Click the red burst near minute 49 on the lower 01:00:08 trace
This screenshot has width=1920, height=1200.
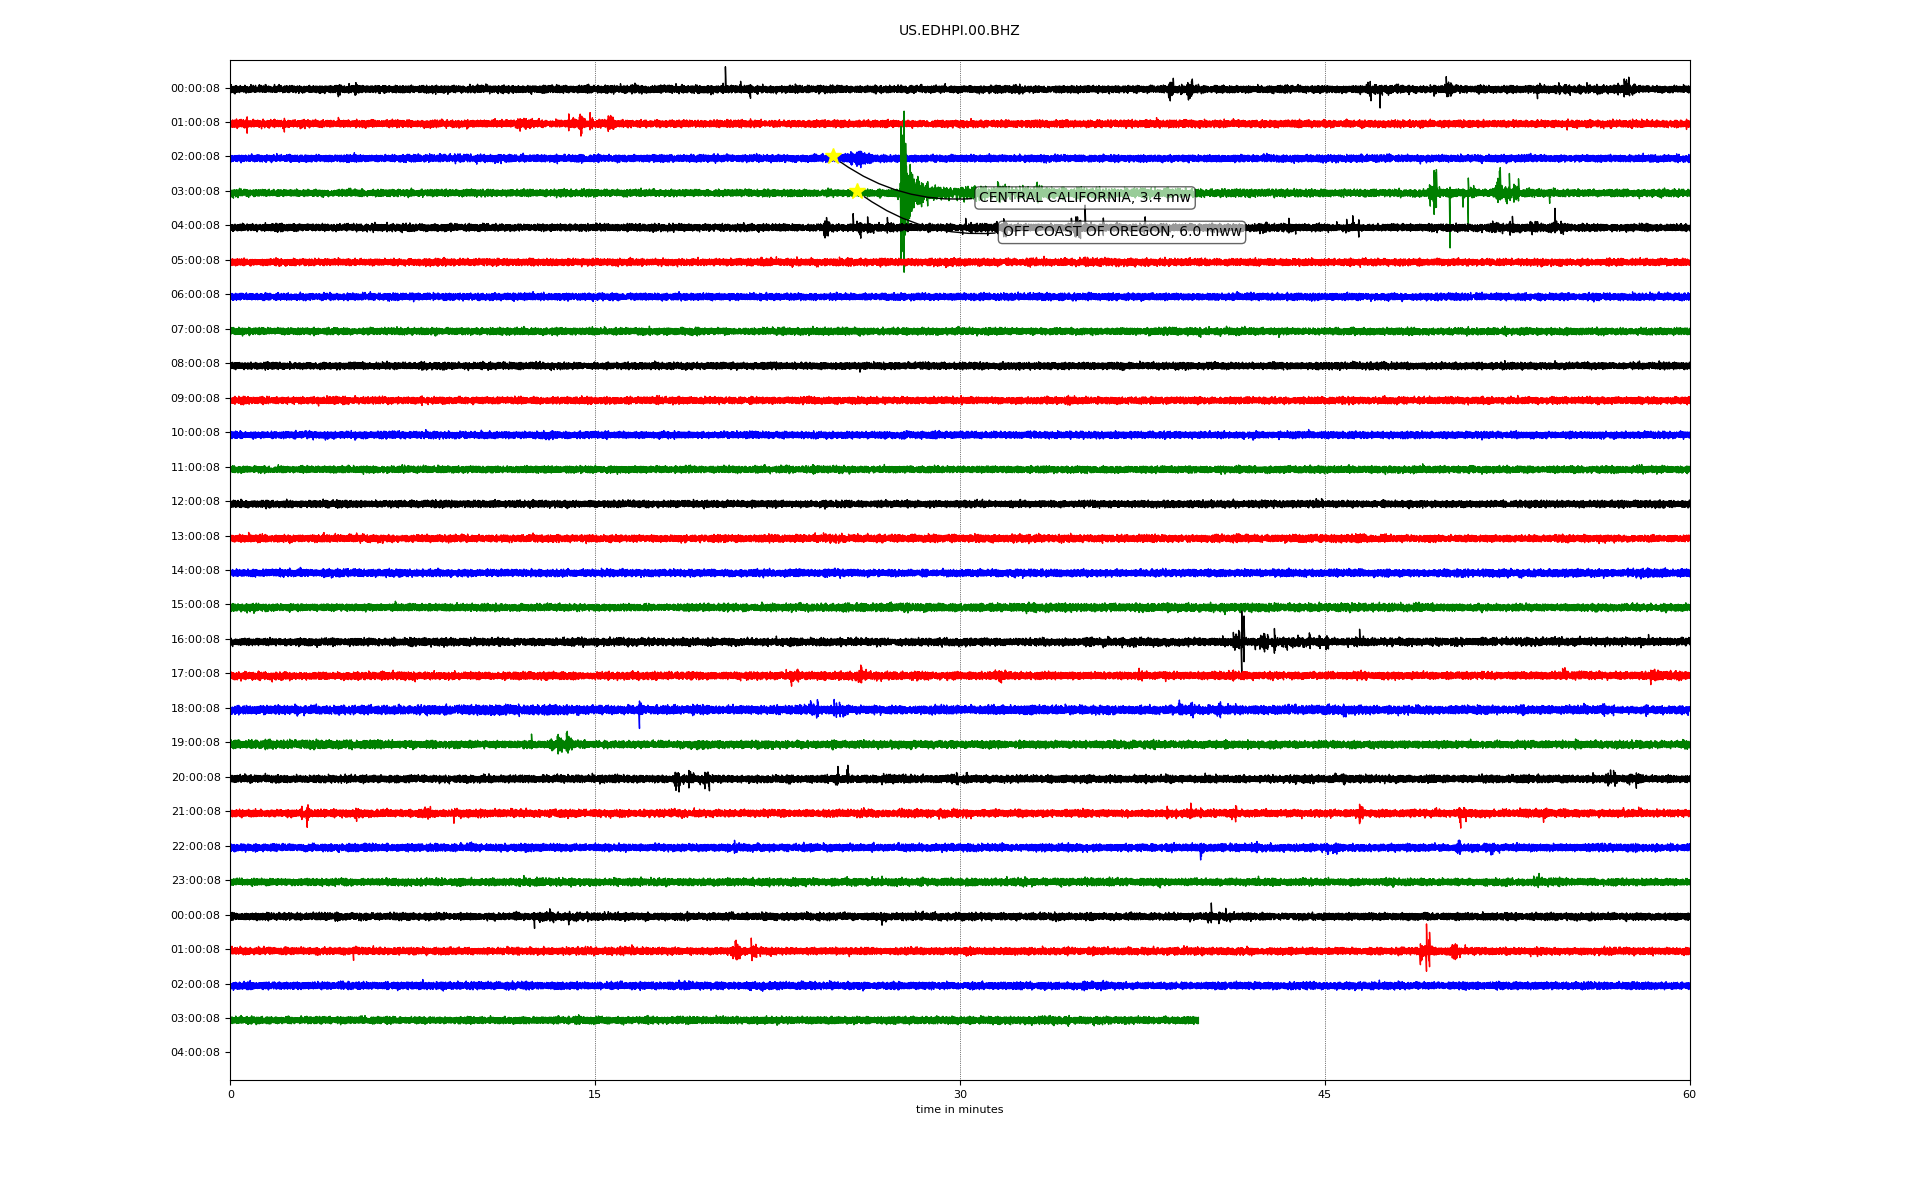1426,948
